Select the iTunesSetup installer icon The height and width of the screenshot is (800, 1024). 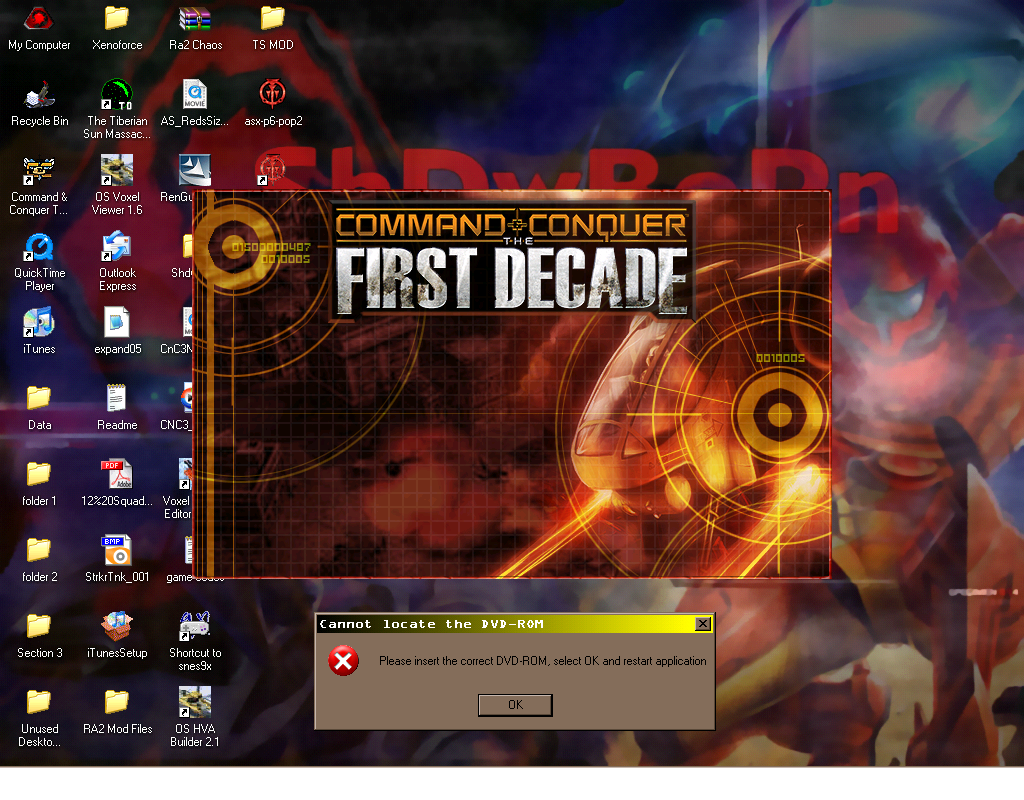[117, 628]
